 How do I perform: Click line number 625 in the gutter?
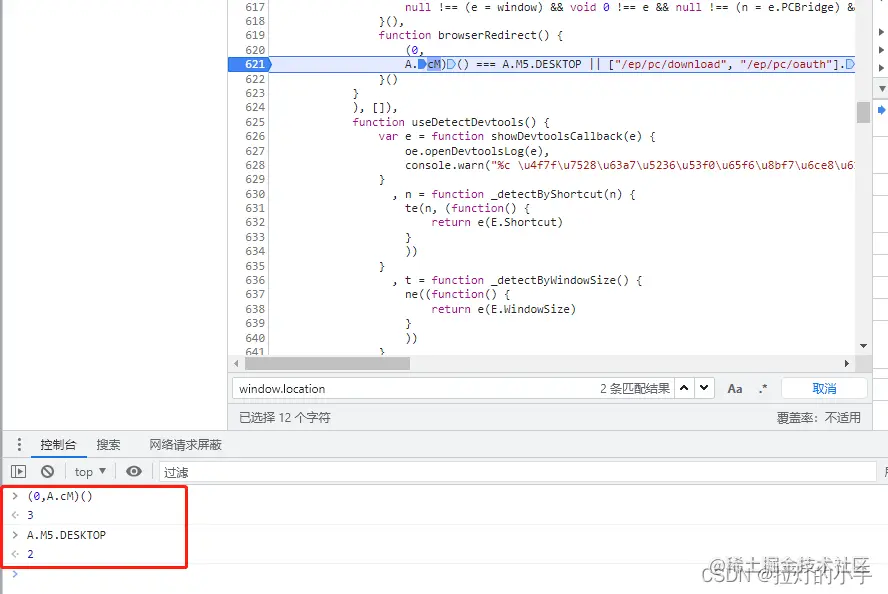(x=255, y=122)
